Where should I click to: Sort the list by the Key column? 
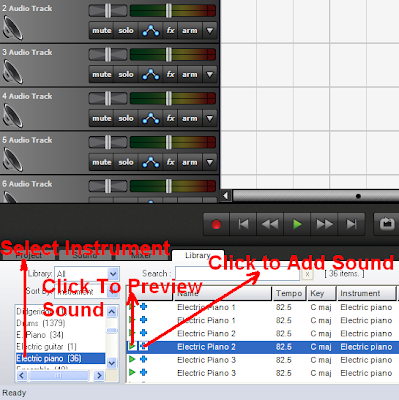321,293
